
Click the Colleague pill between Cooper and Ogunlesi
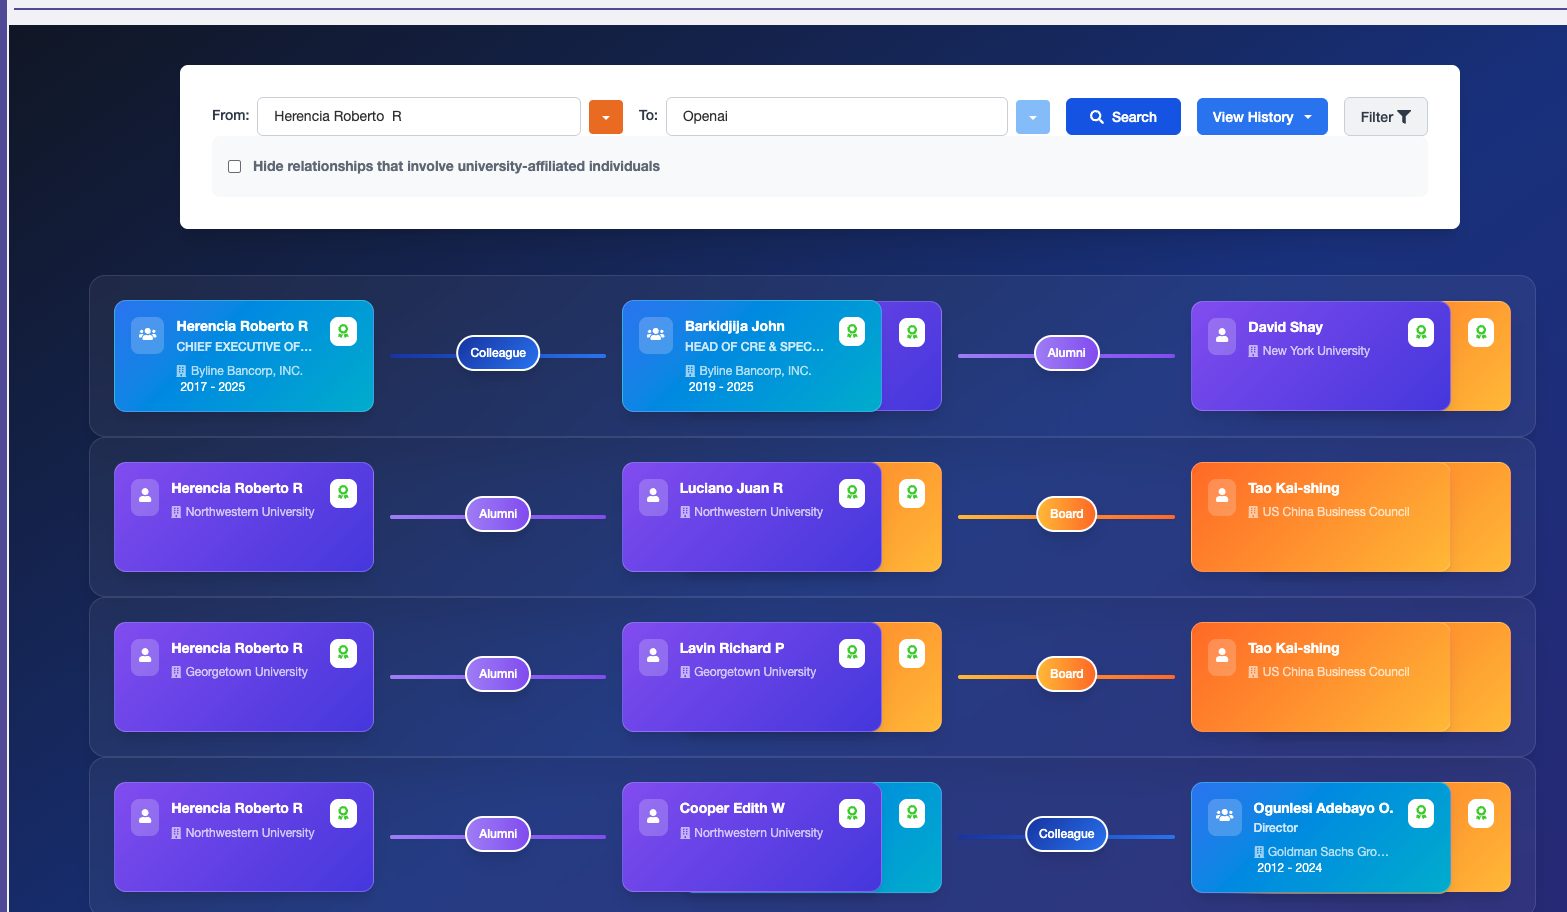[1066, 834]
